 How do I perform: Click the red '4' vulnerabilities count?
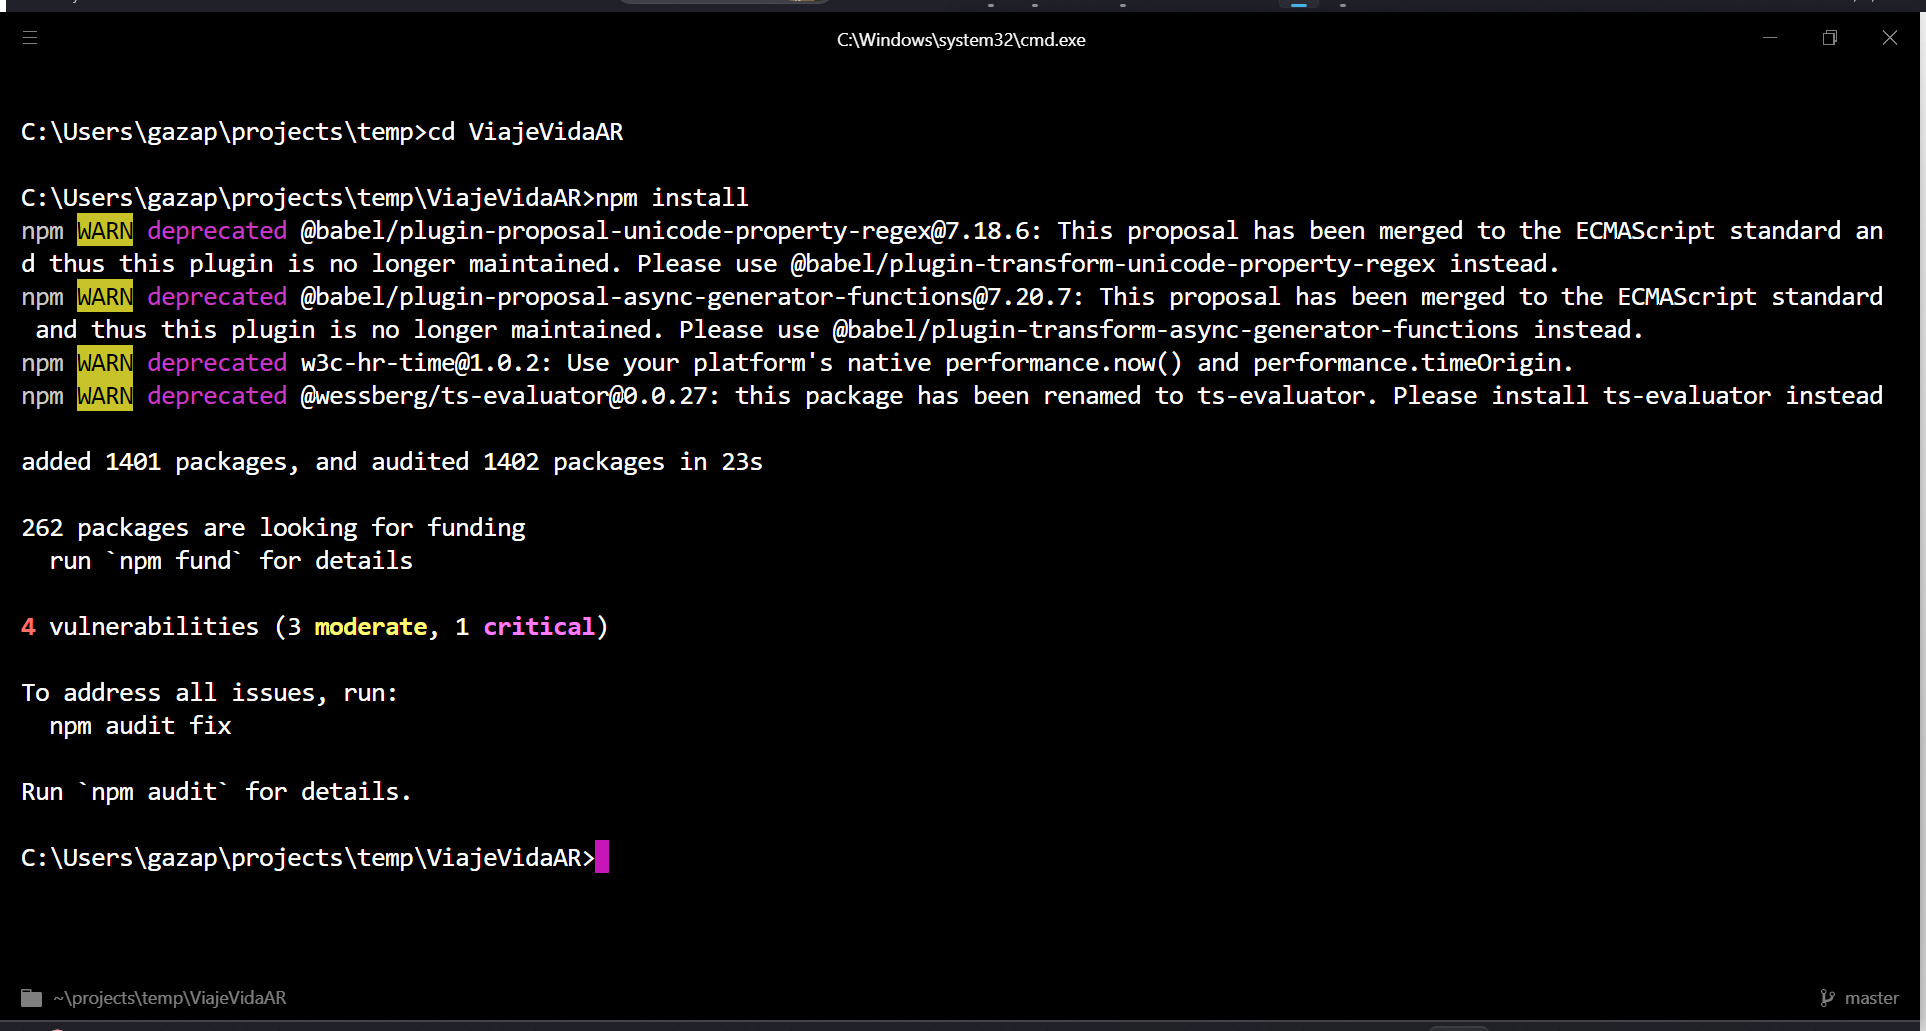coord(28,627)
